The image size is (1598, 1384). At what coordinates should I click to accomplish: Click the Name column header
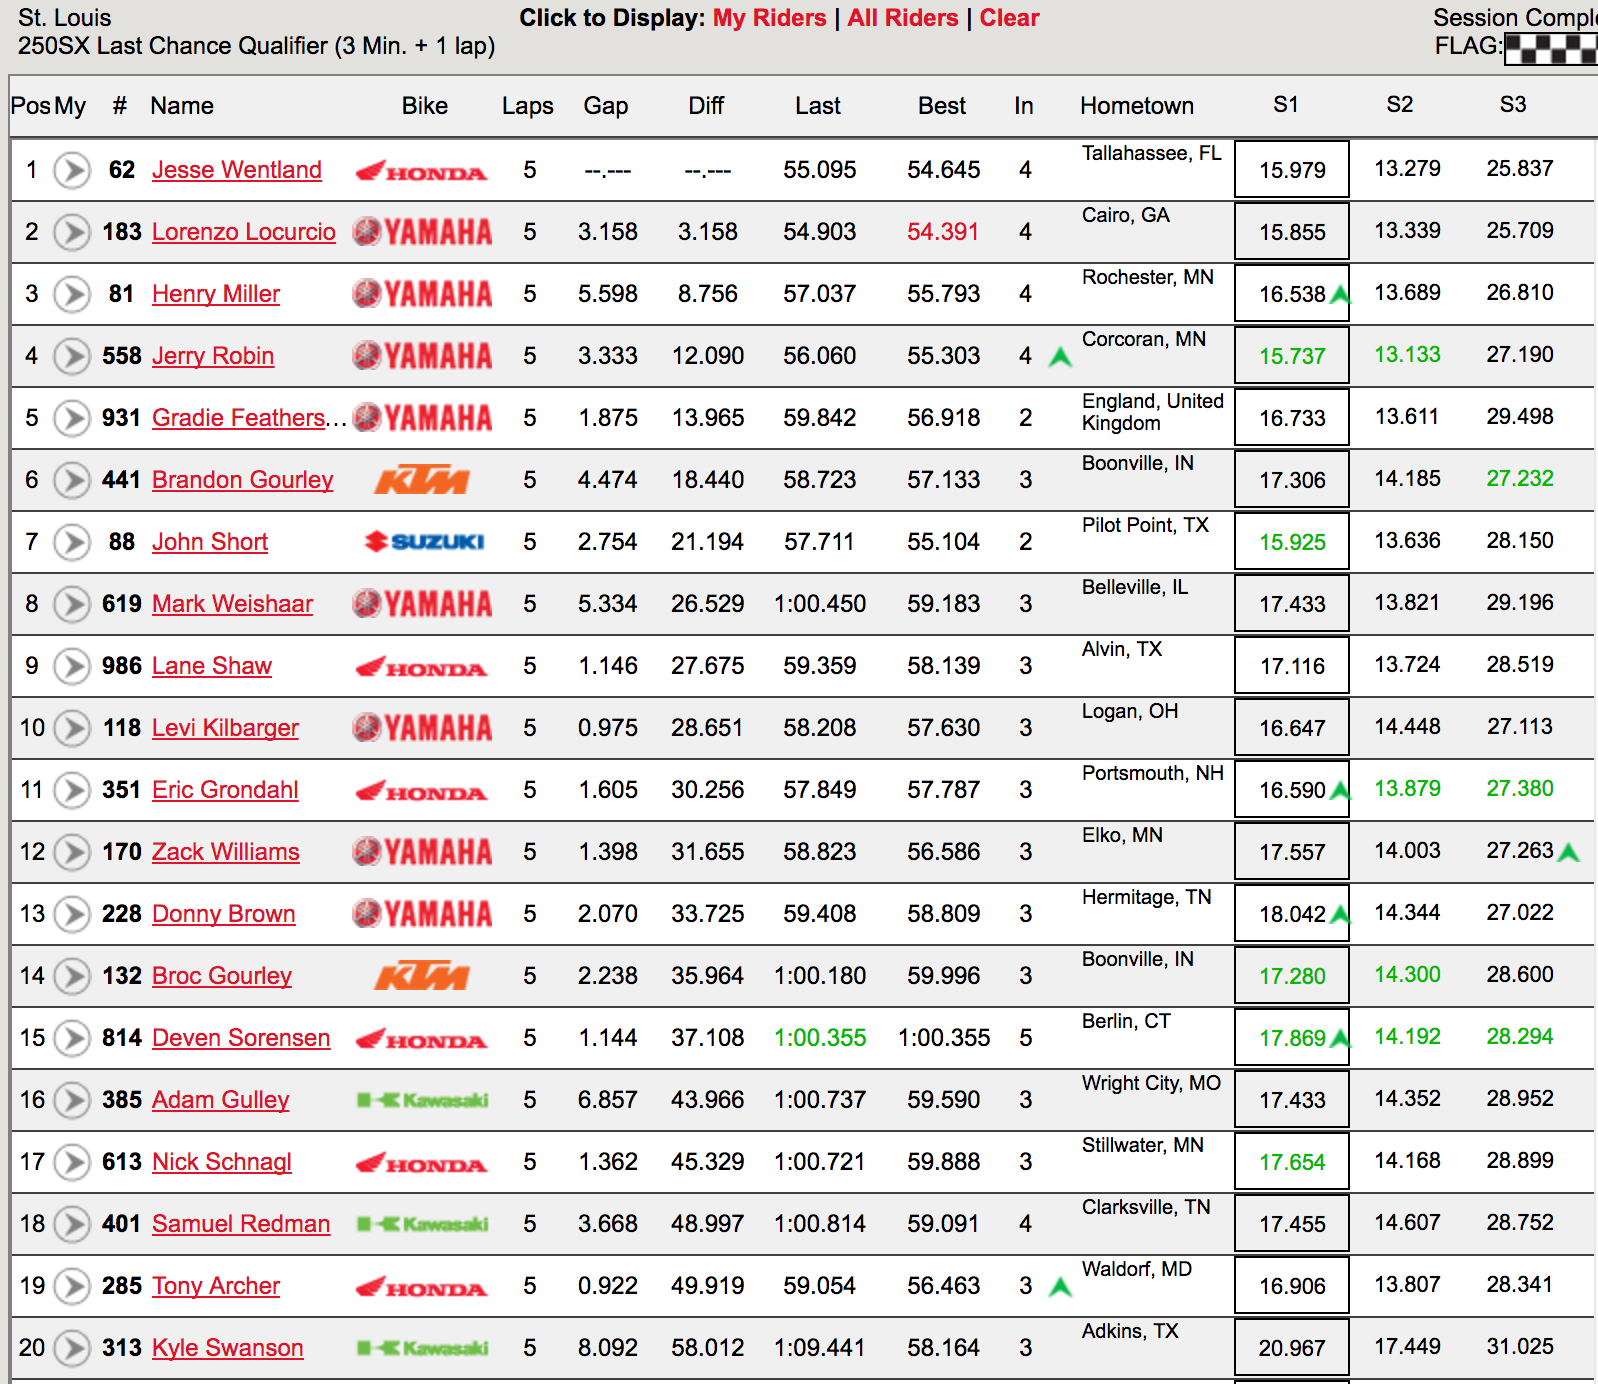pos(182,106)
